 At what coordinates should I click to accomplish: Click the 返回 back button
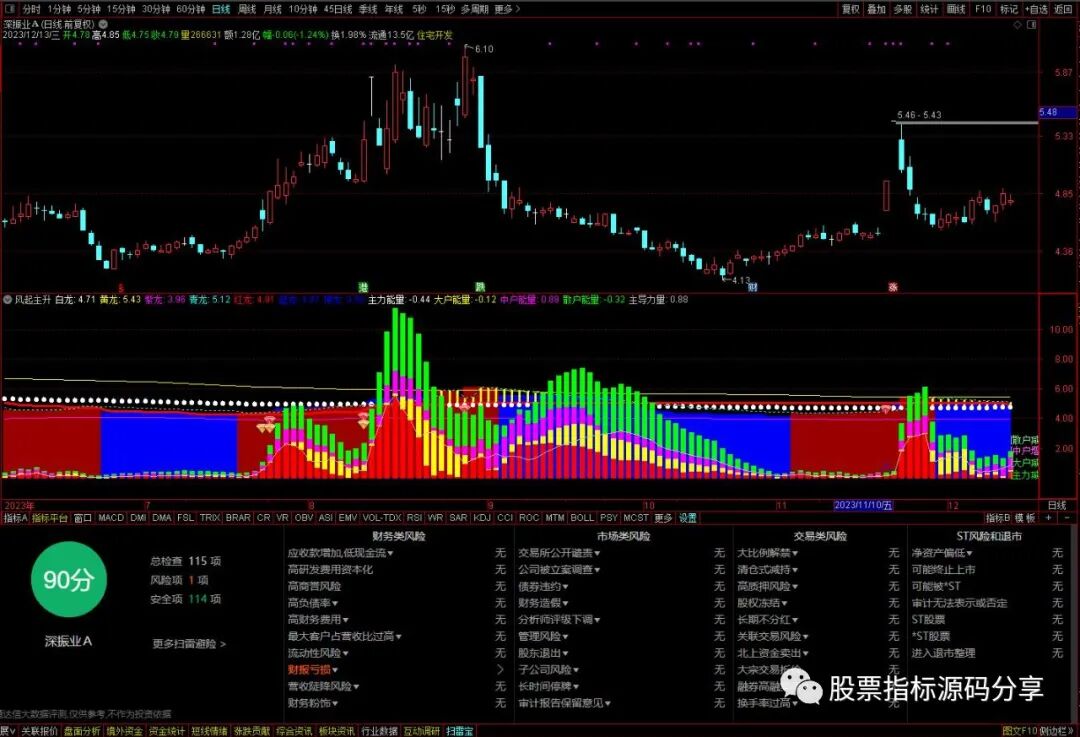(1063, 9)
